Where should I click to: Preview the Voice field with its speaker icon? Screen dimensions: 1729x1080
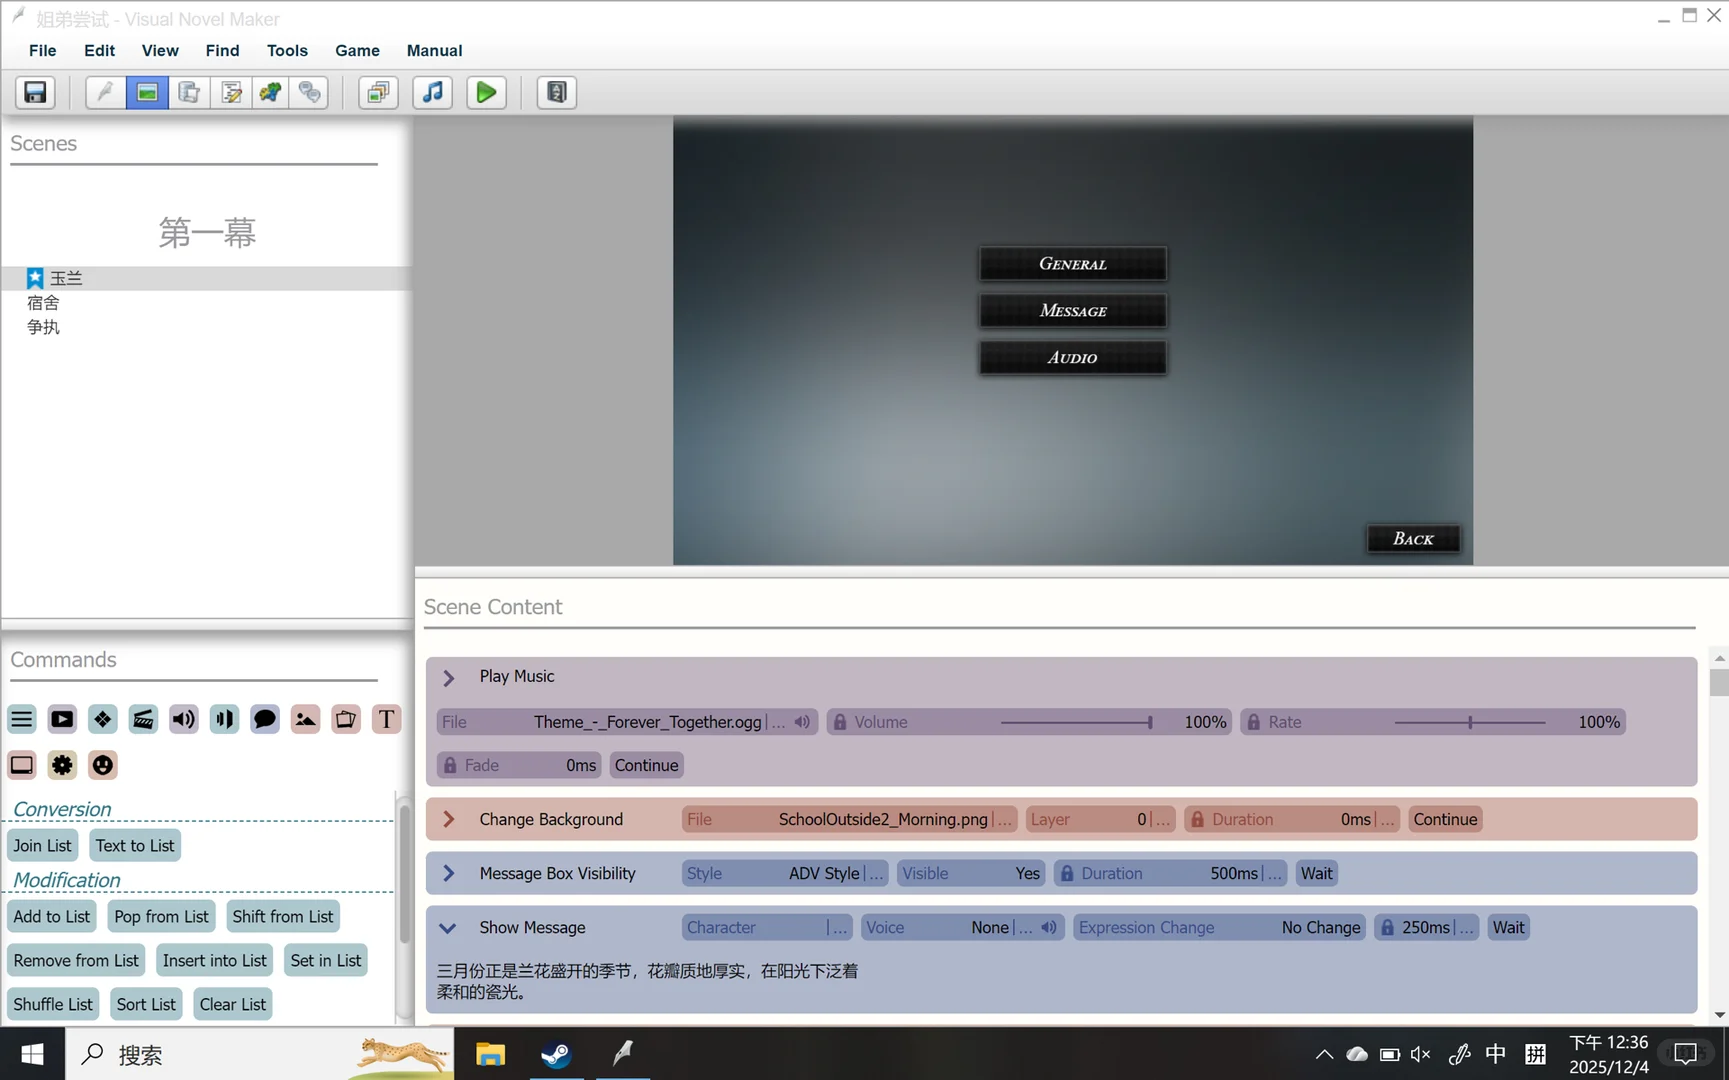coord(1049,927)
